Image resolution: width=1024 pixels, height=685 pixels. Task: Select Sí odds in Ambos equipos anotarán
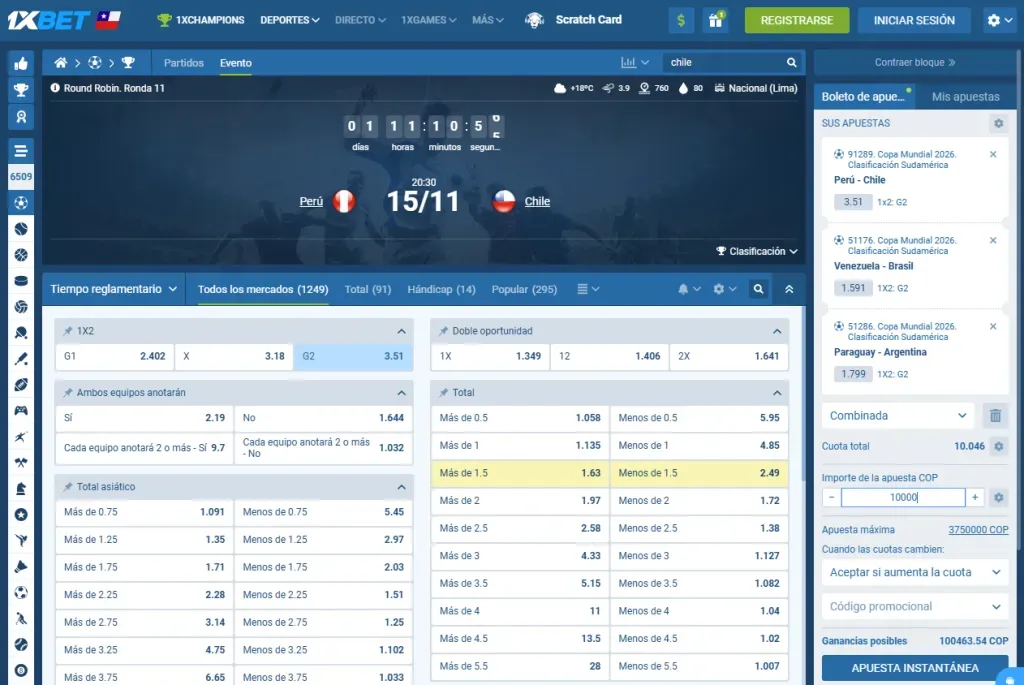pos(140,417)
